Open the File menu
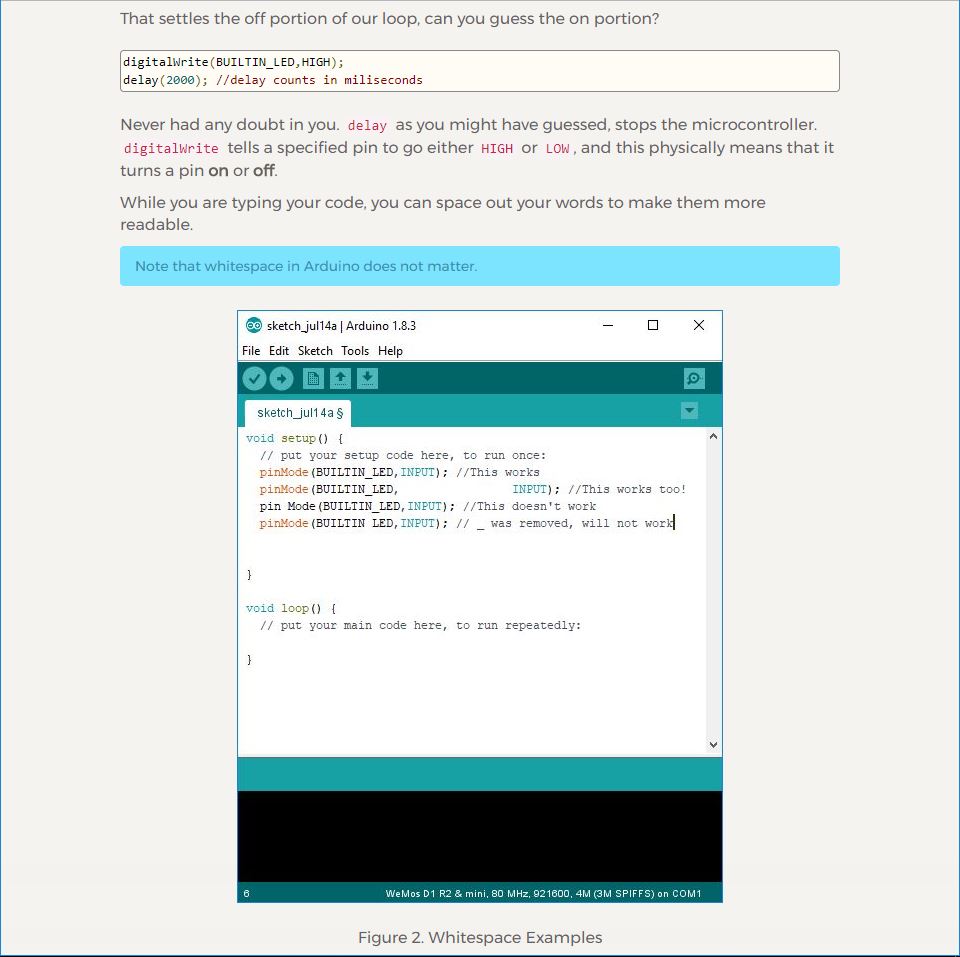 tap(251, 351)
